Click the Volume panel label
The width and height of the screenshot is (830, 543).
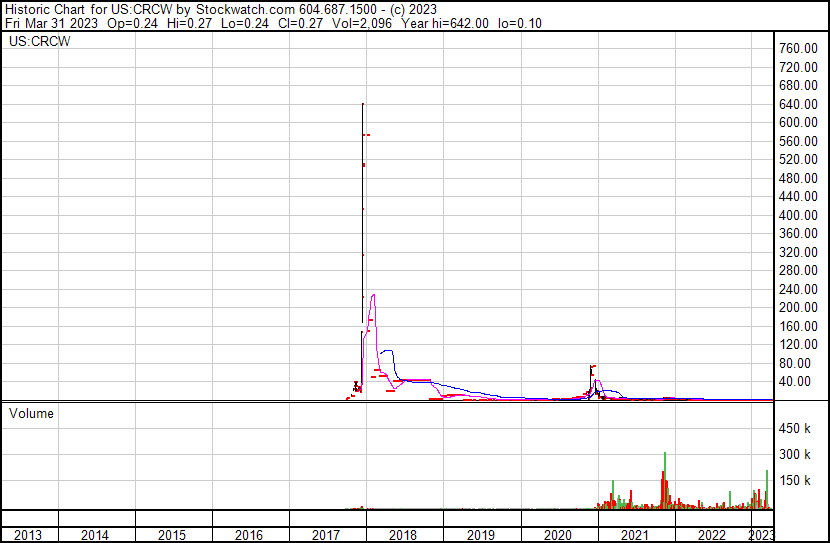tap(31, 413)
